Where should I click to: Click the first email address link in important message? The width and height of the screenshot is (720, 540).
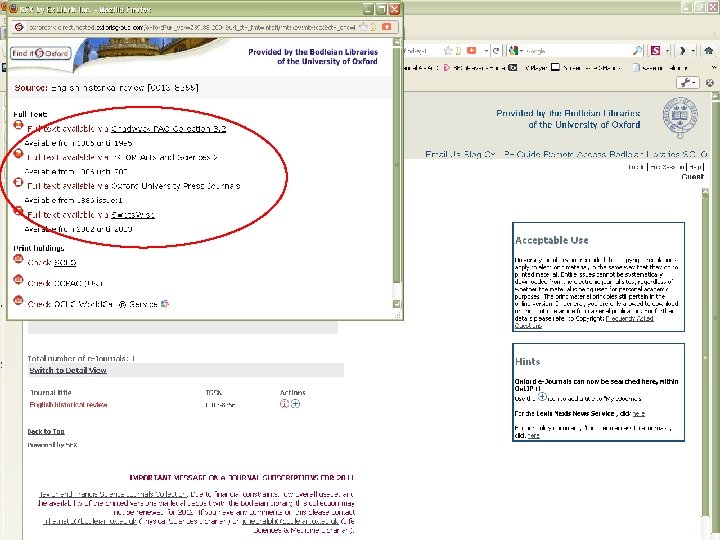pyautogui.click(x=90, y=521)
